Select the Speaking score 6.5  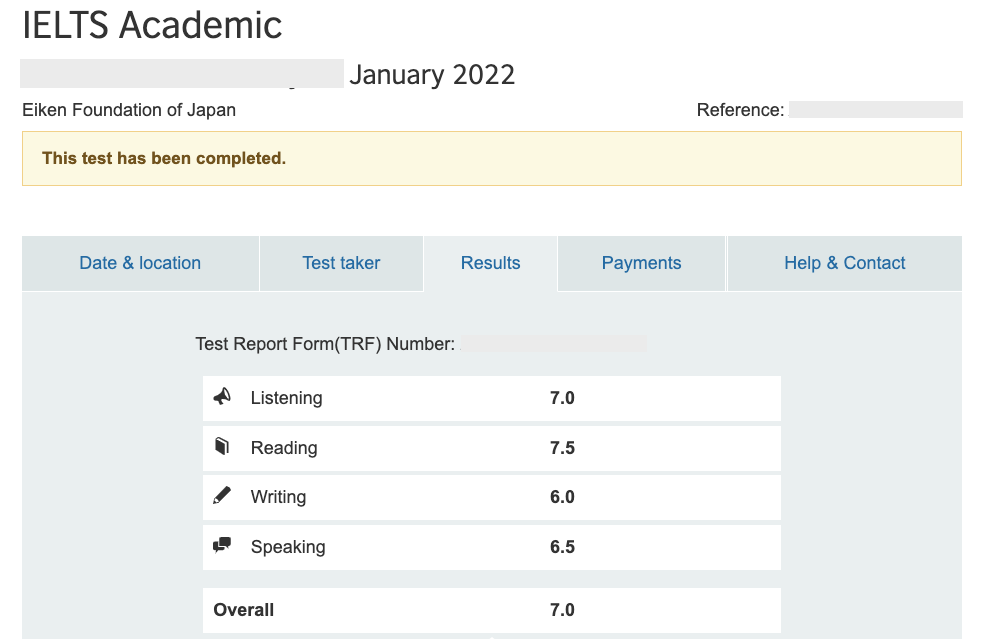click(x=562, y=547)
